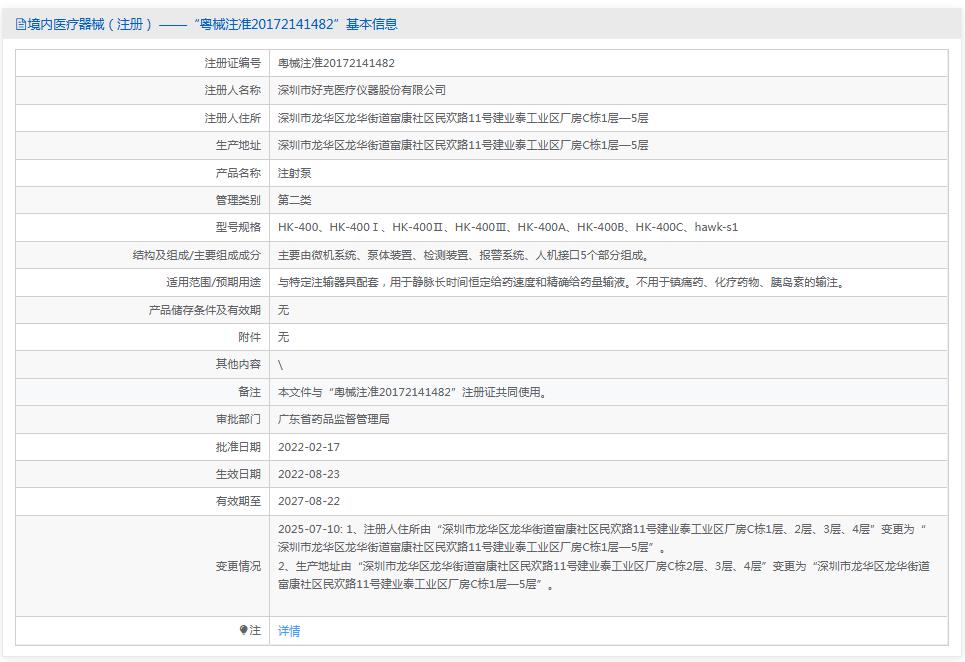Click the 生产地址 address value
965x662 pixels.
[x=463, y=145]
